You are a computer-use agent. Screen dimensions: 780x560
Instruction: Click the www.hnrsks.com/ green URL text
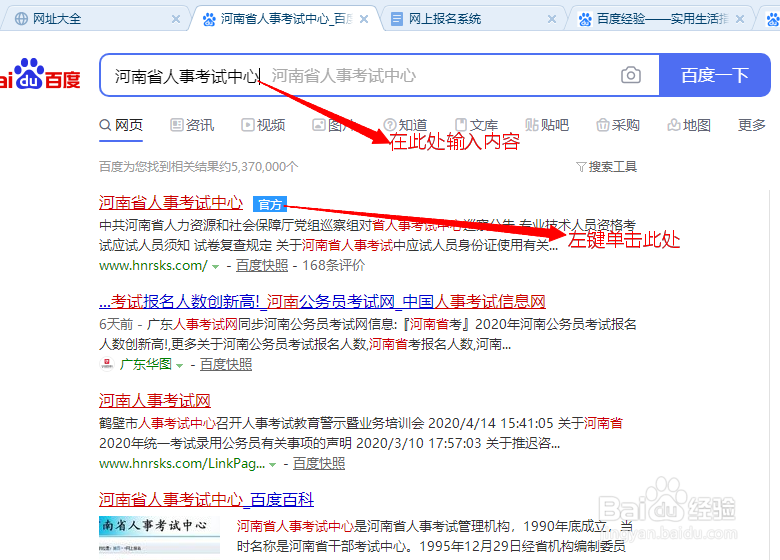pos(153,266)
